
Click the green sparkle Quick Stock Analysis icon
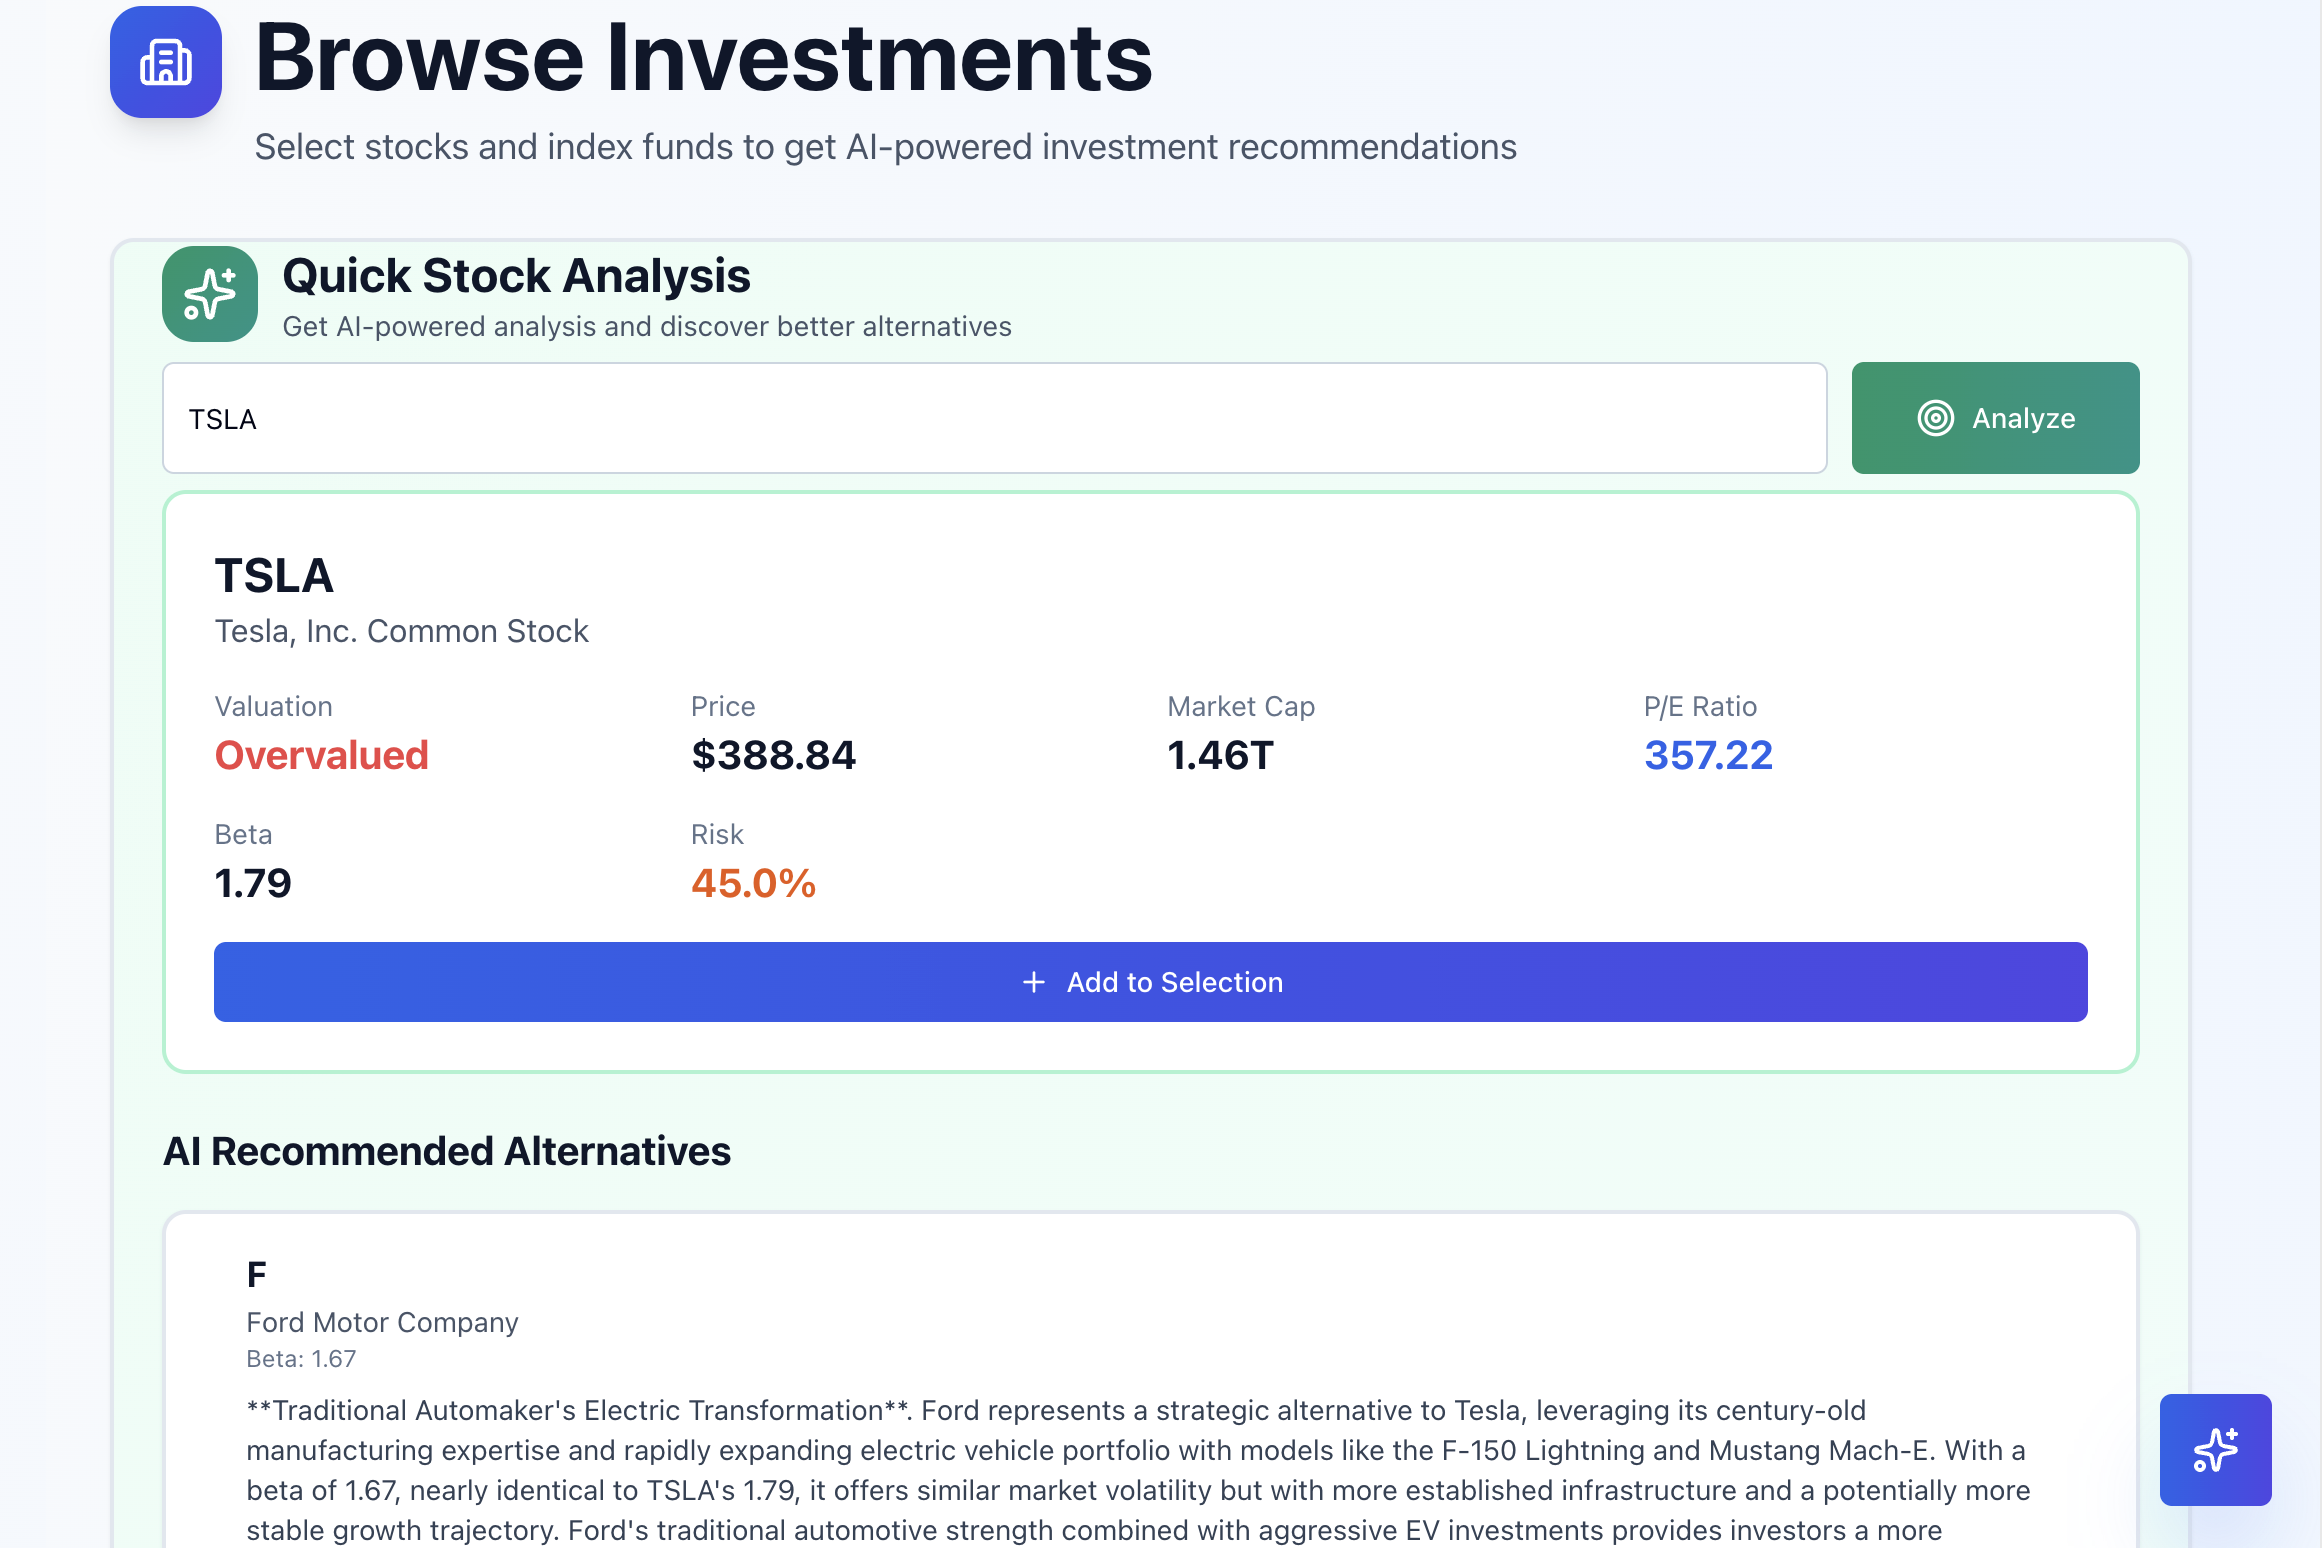[210, 294]
